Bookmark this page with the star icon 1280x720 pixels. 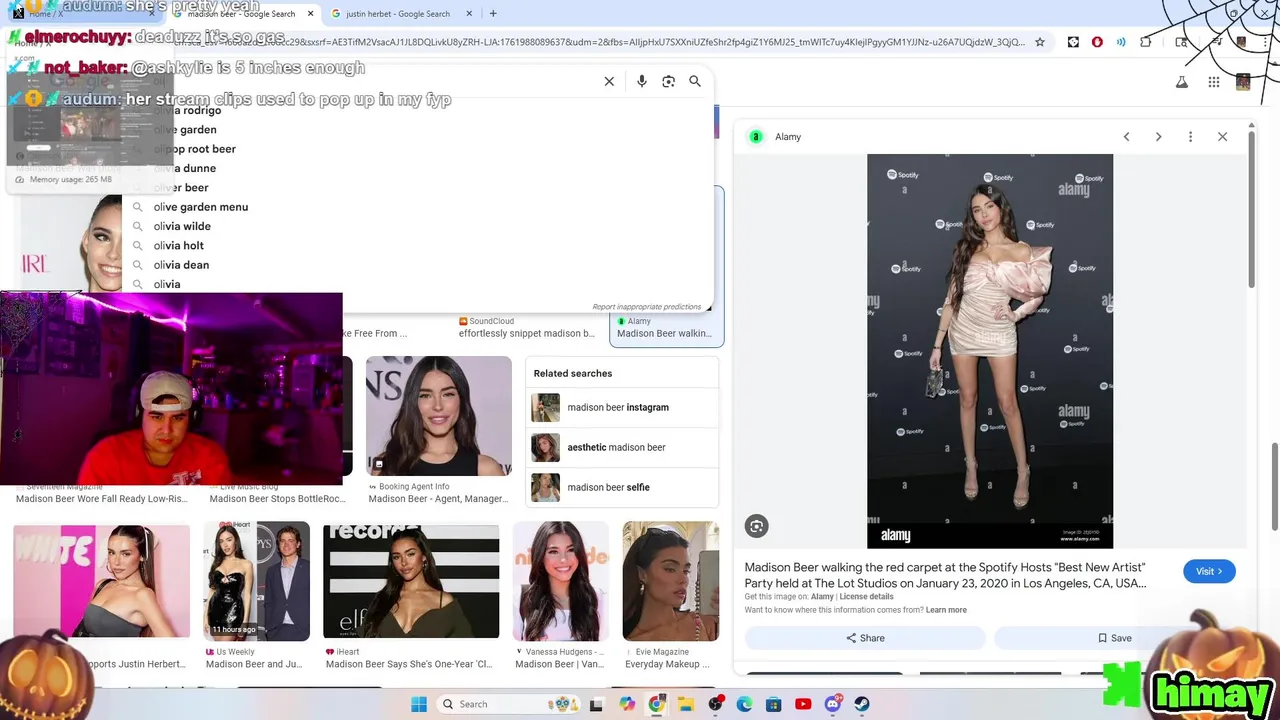coord(1040,43)
